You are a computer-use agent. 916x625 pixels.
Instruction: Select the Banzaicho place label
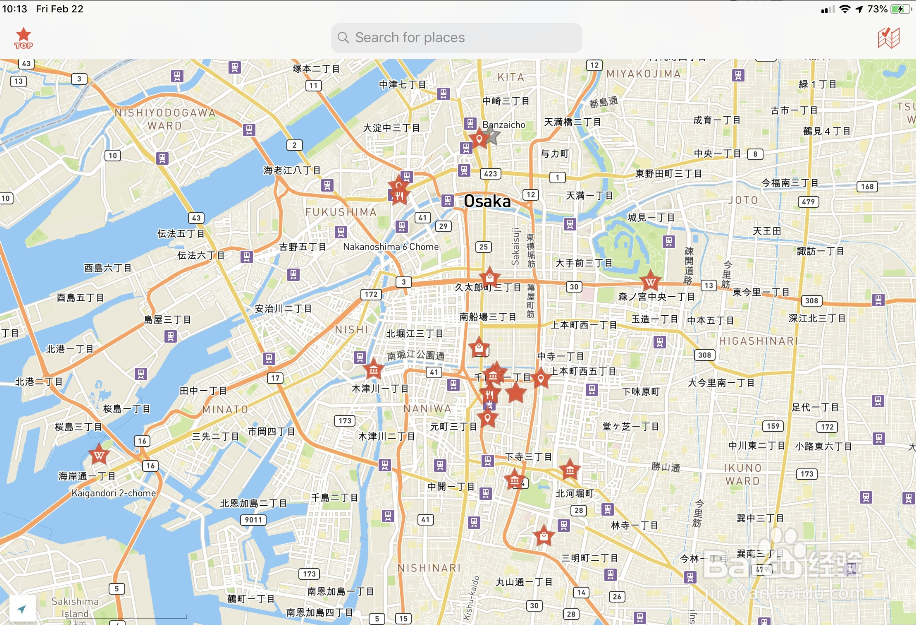click(504, 124)
